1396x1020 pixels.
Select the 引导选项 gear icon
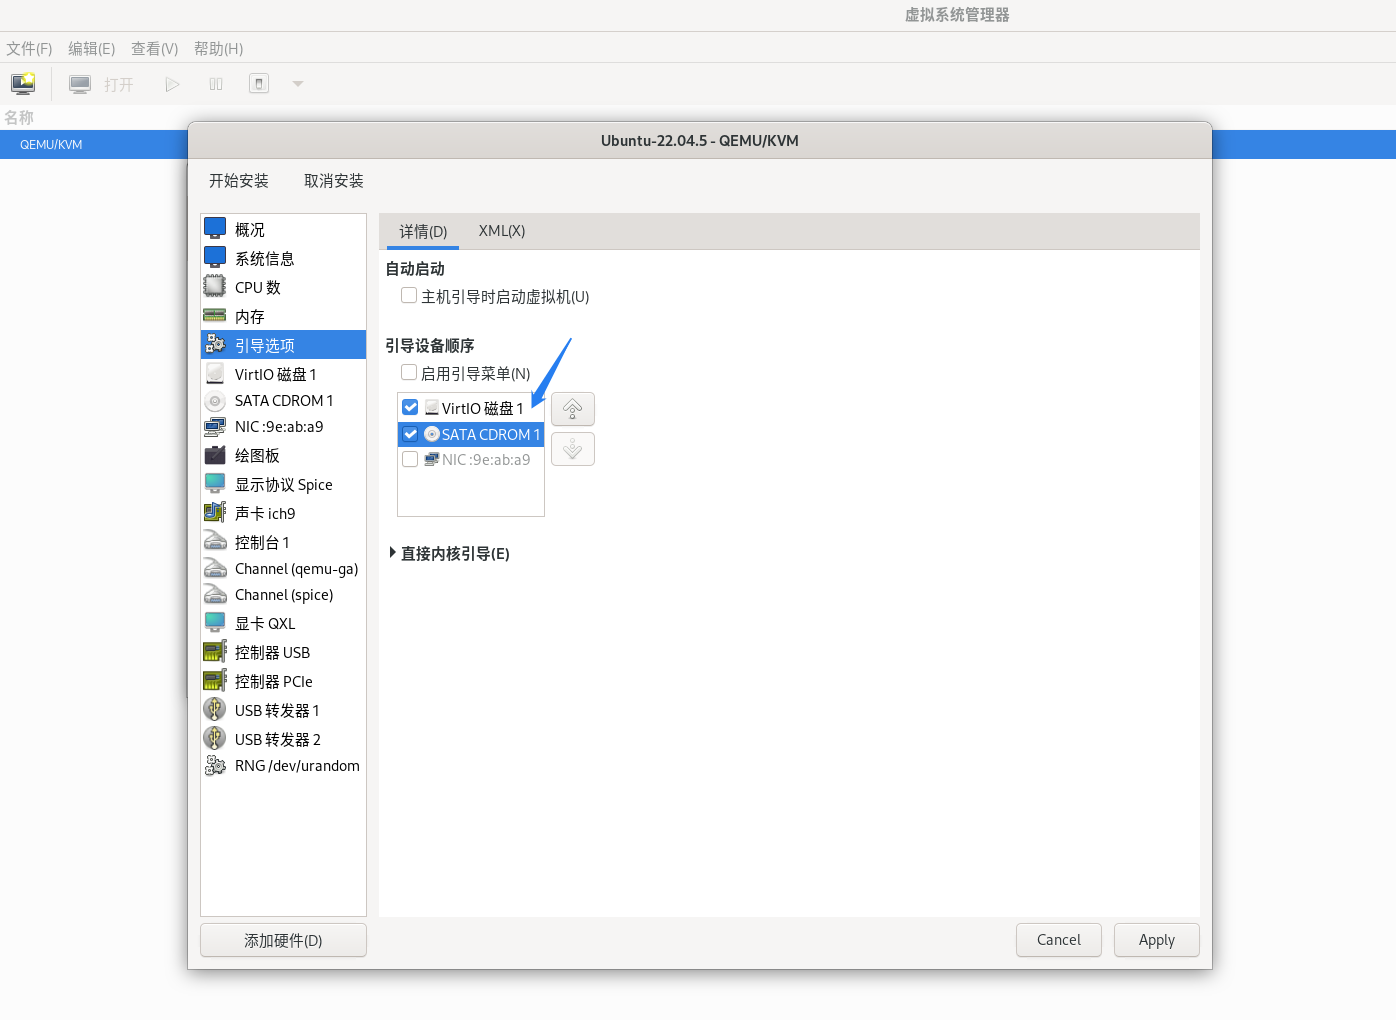215,345
